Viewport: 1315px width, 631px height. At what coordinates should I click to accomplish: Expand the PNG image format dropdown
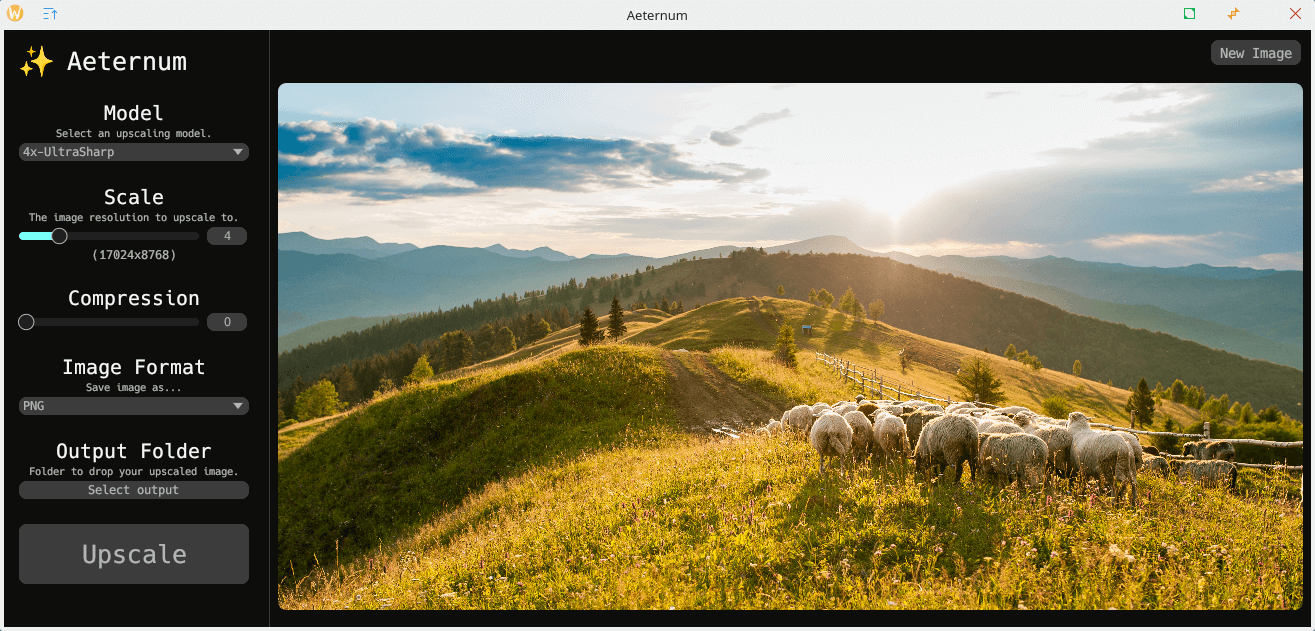(x=134, y=406)
